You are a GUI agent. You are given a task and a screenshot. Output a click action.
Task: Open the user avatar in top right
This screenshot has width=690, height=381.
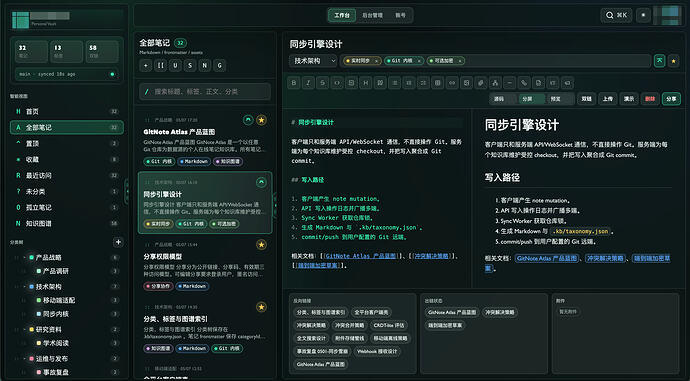tap(667, 15)
